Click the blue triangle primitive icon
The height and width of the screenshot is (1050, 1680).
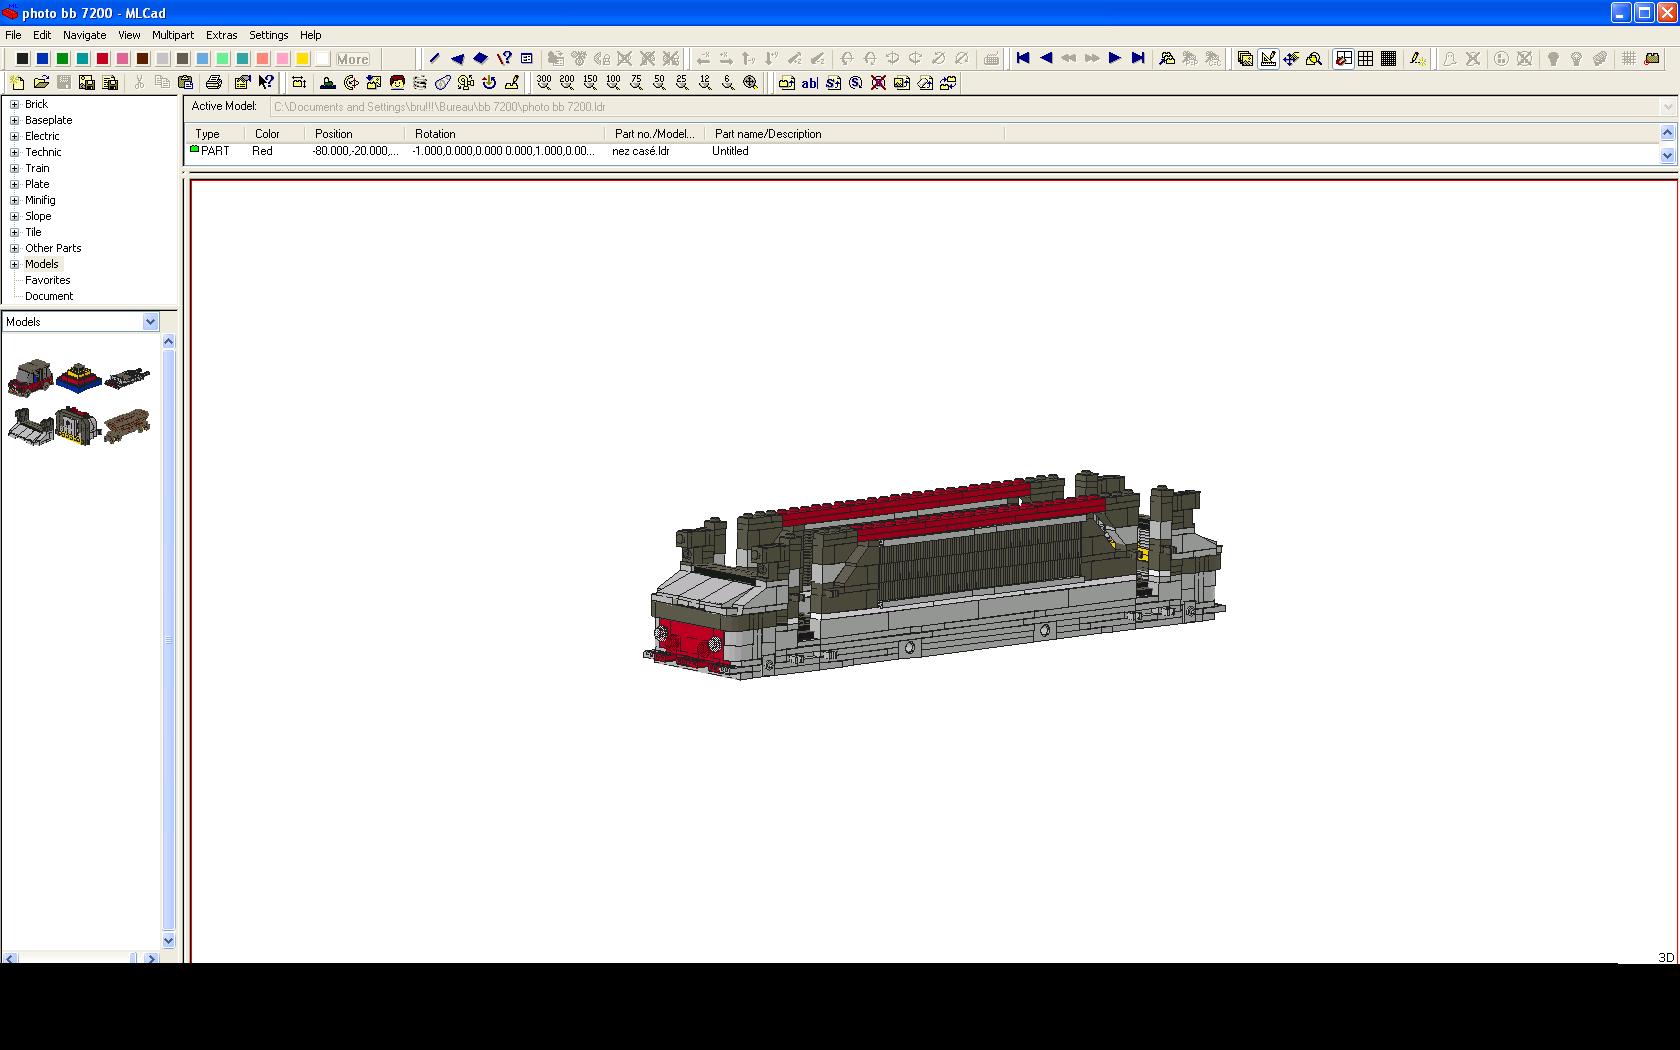click(x=457, y=59)
